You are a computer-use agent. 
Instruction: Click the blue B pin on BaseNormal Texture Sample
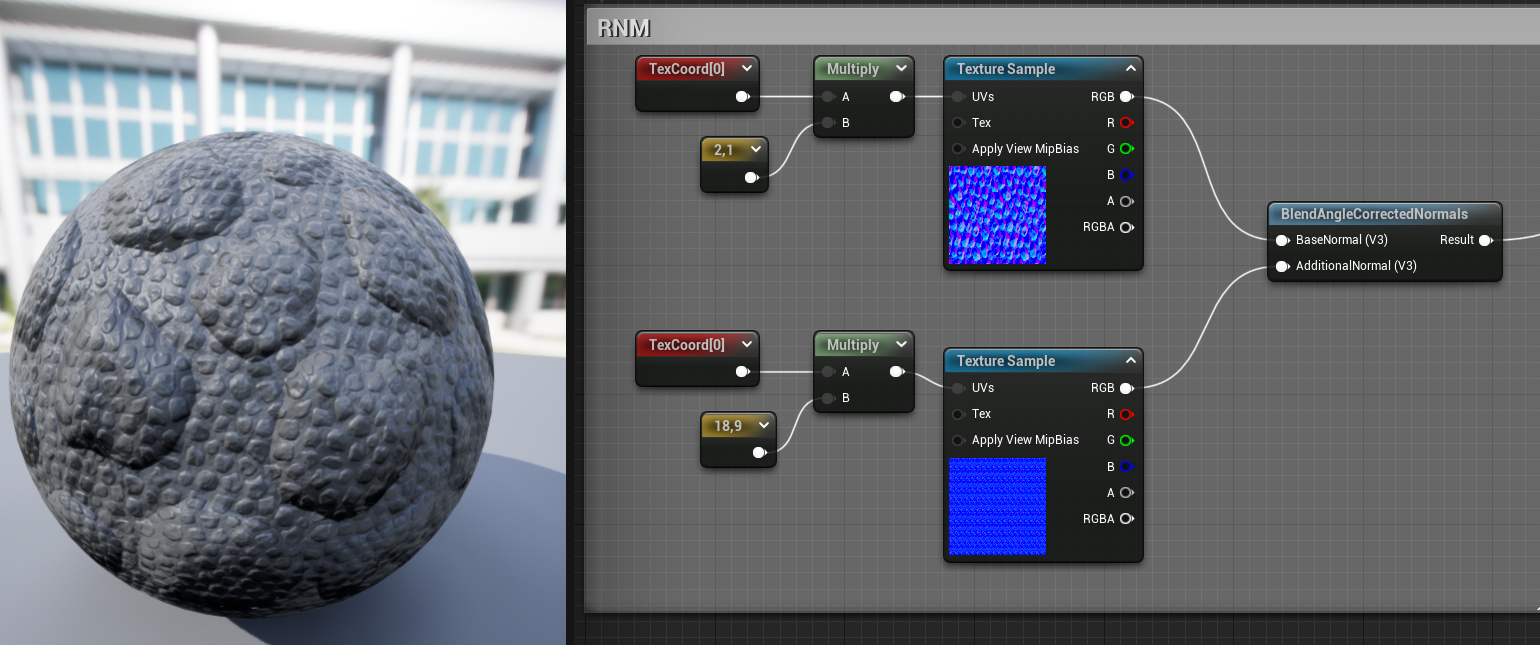1126,175
